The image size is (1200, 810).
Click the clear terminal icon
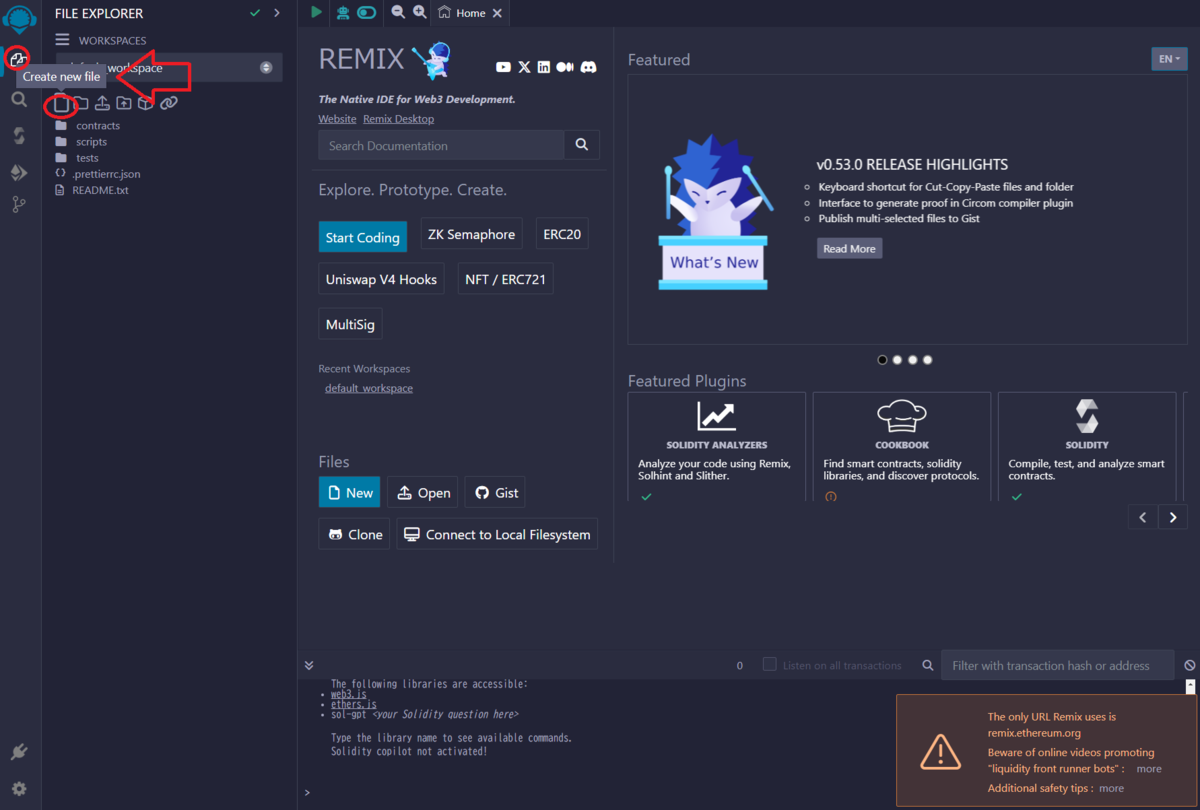(x=1190, y=665)
